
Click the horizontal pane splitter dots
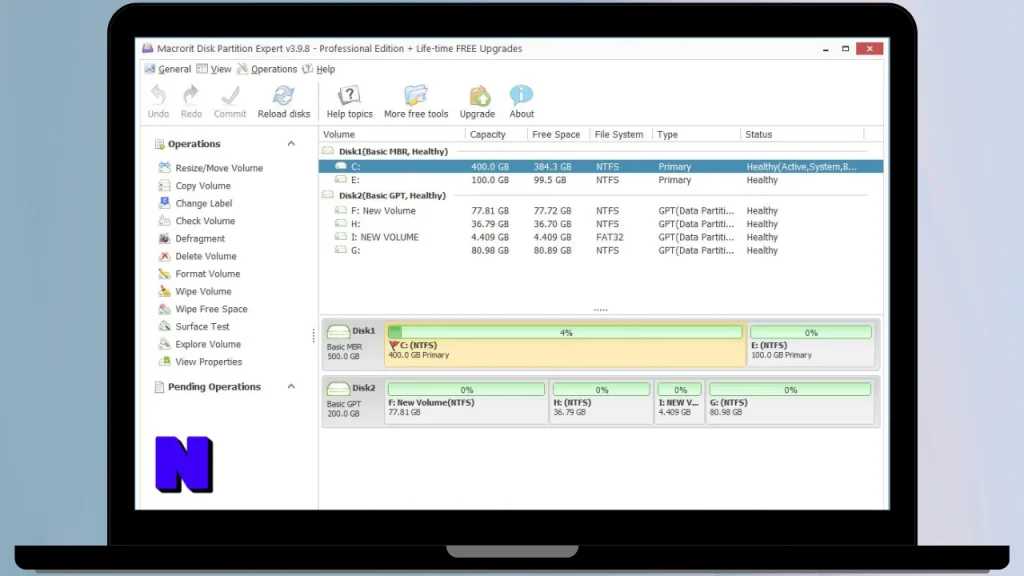(601, 310)
